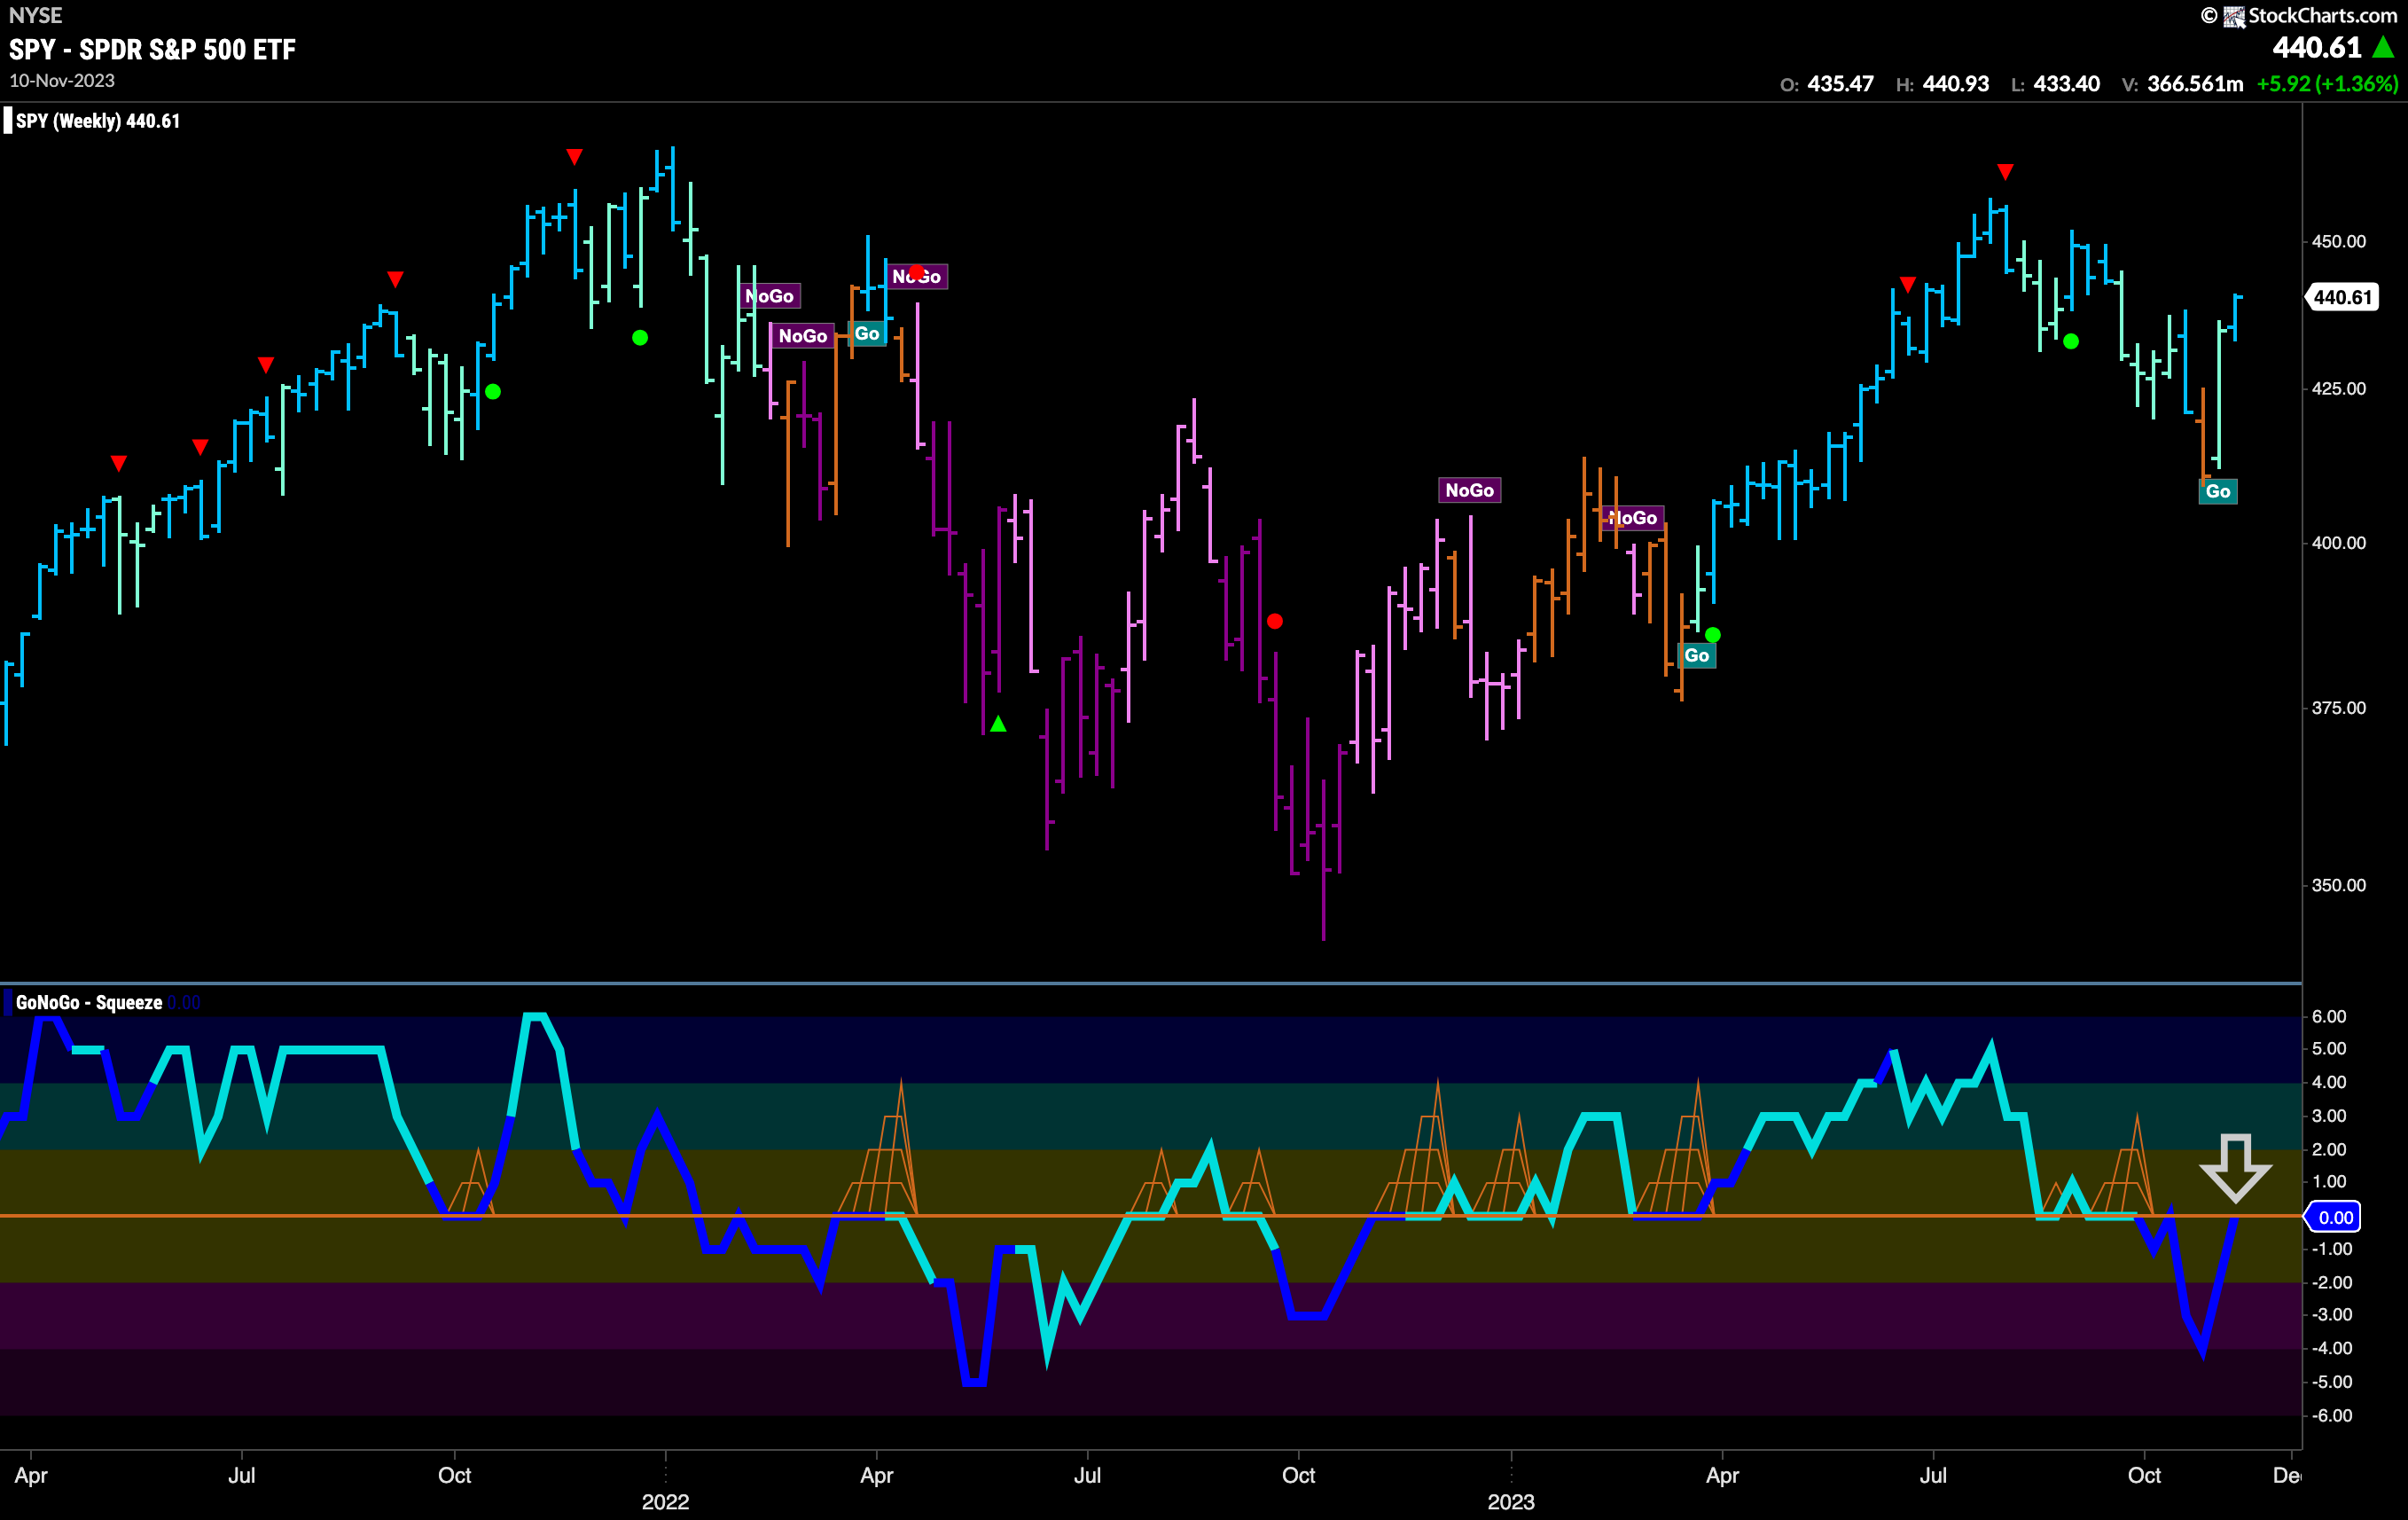Select the green up-triangle marker near June 2022
The width and height of the screenshot is (2408, 1520).
998,724
